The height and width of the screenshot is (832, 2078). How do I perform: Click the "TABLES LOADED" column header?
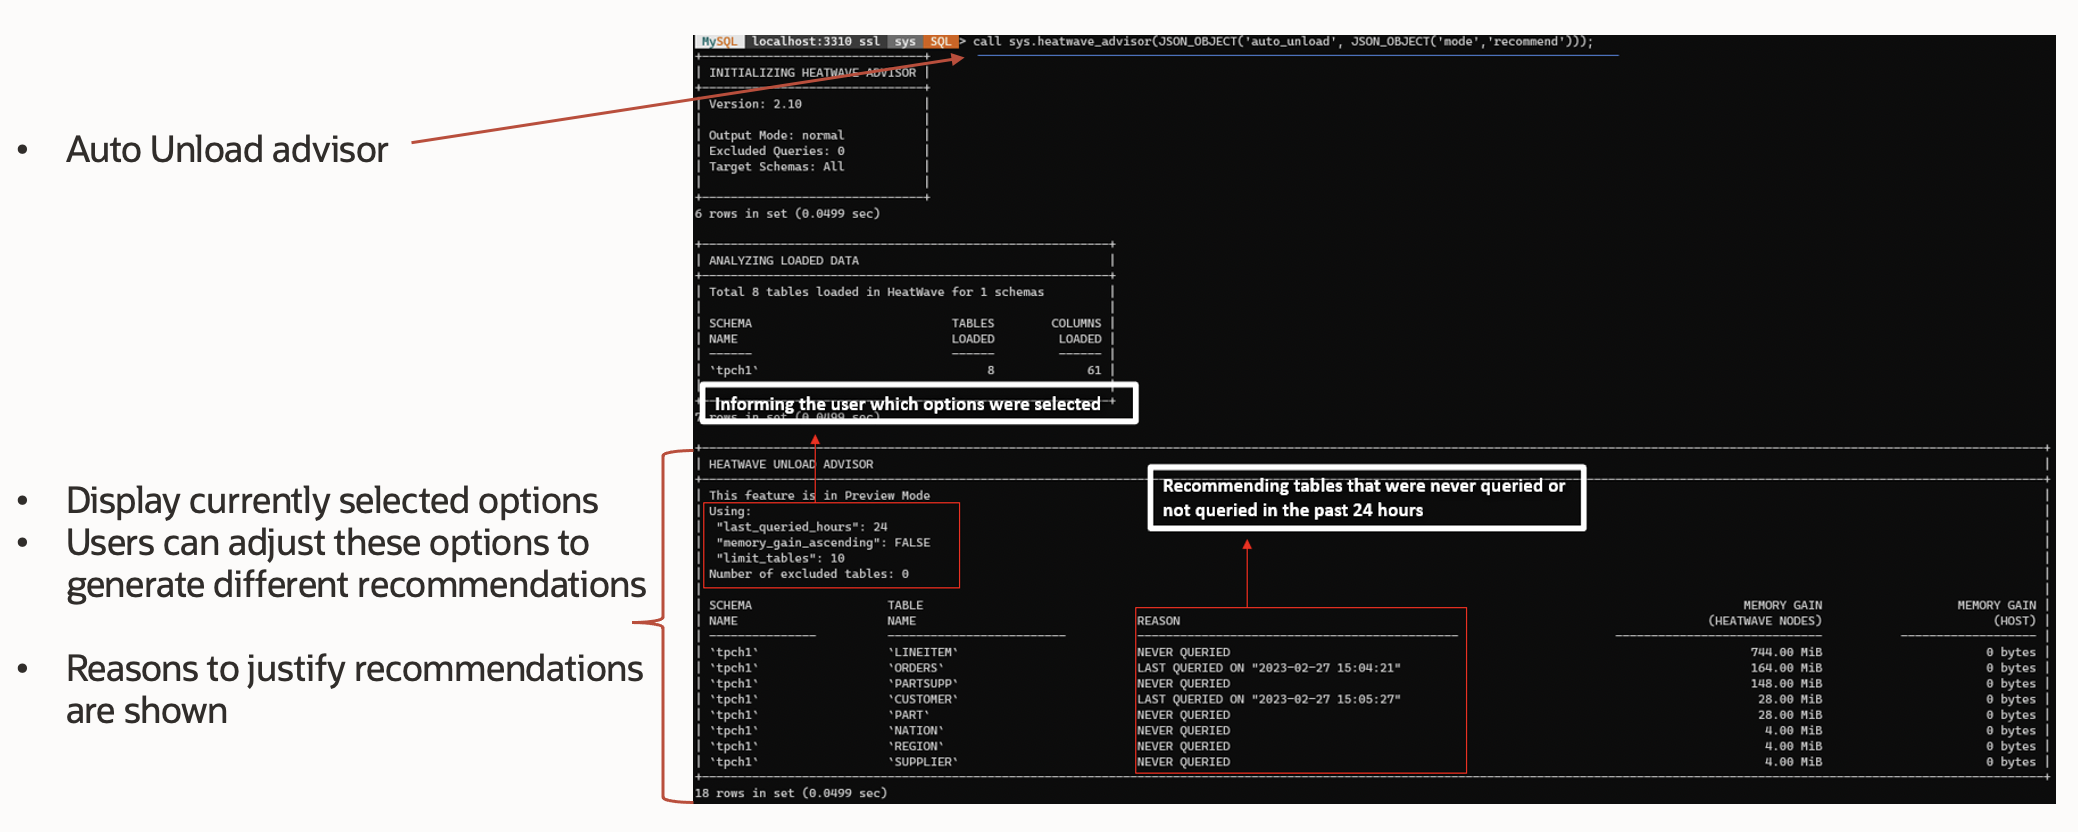click(x=973, y=331)
